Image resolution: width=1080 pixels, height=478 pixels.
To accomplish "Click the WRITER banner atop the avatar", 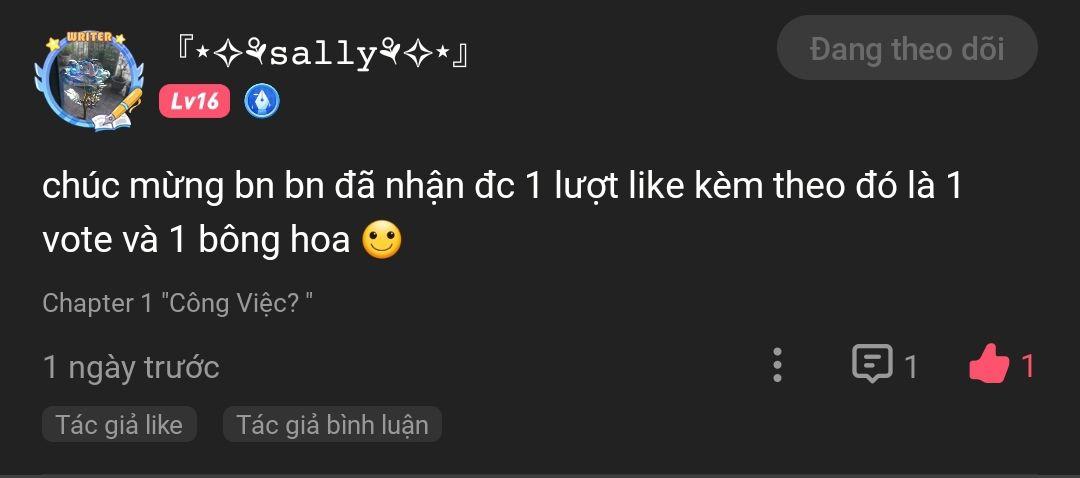I will [90, 38].
